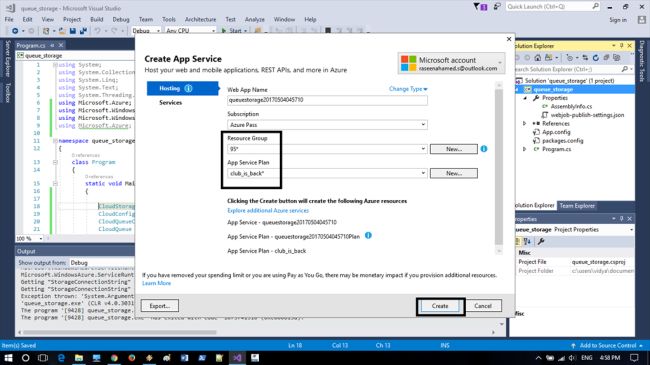Click the info icon beside App Service Plan summary
Viewport: 650px width, 365px height.
[x=368, y=236]
